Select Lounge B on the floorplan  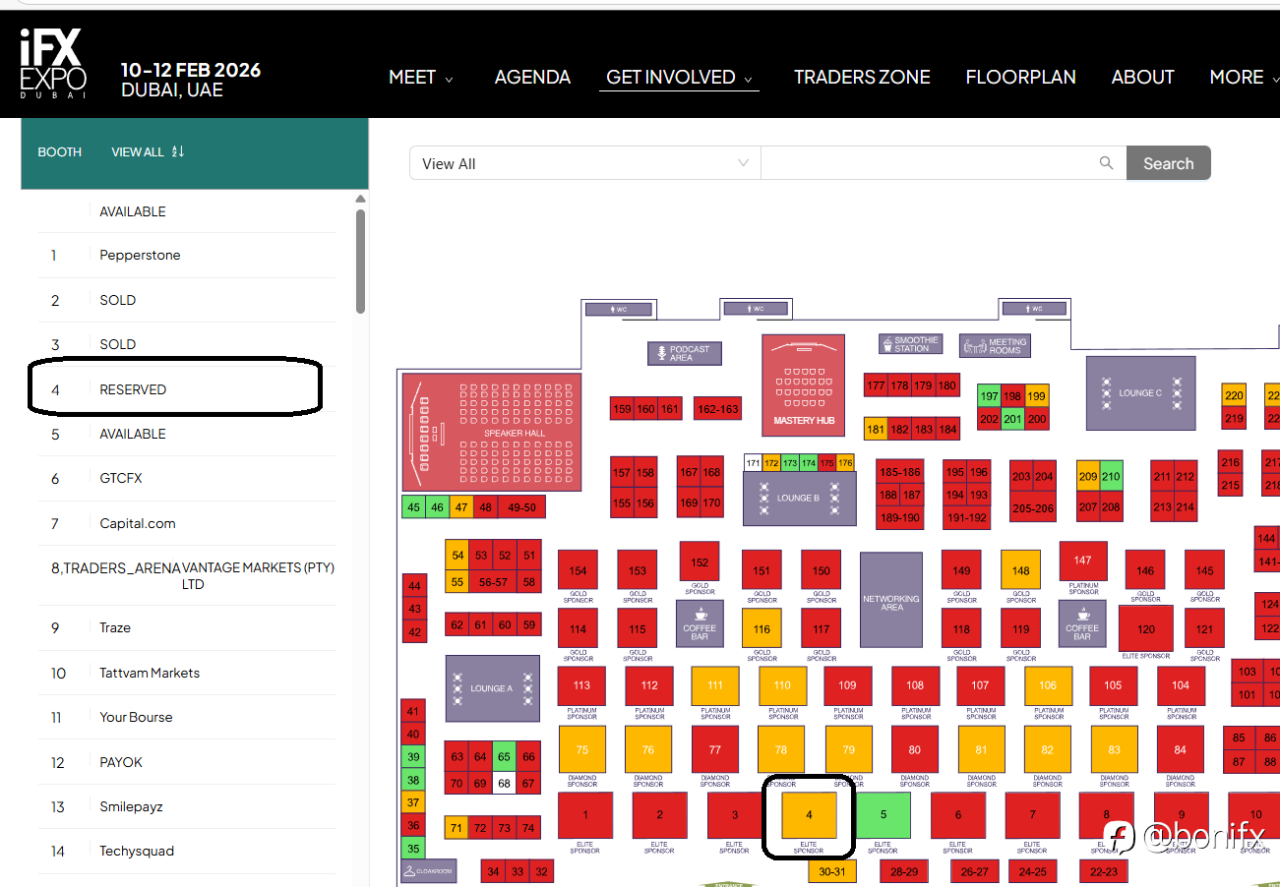[x=799, y=498]
